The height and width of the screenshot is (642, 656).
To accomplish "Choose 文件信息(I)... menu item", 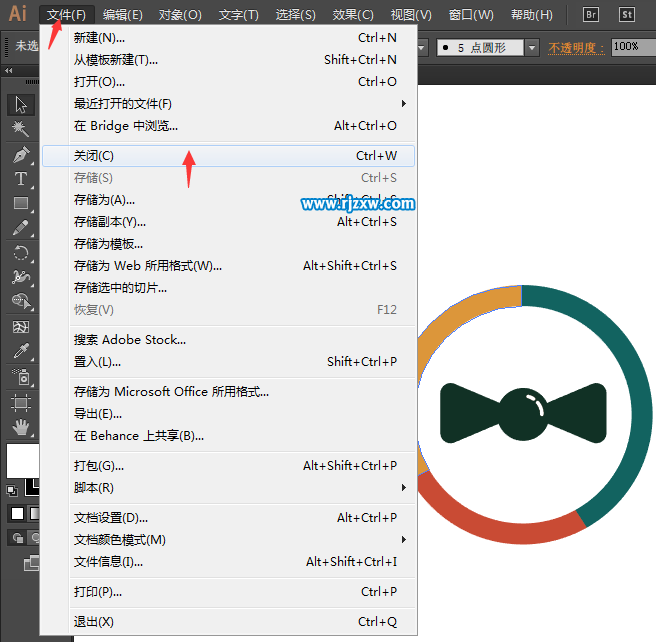I will click(x=228, y=562).
